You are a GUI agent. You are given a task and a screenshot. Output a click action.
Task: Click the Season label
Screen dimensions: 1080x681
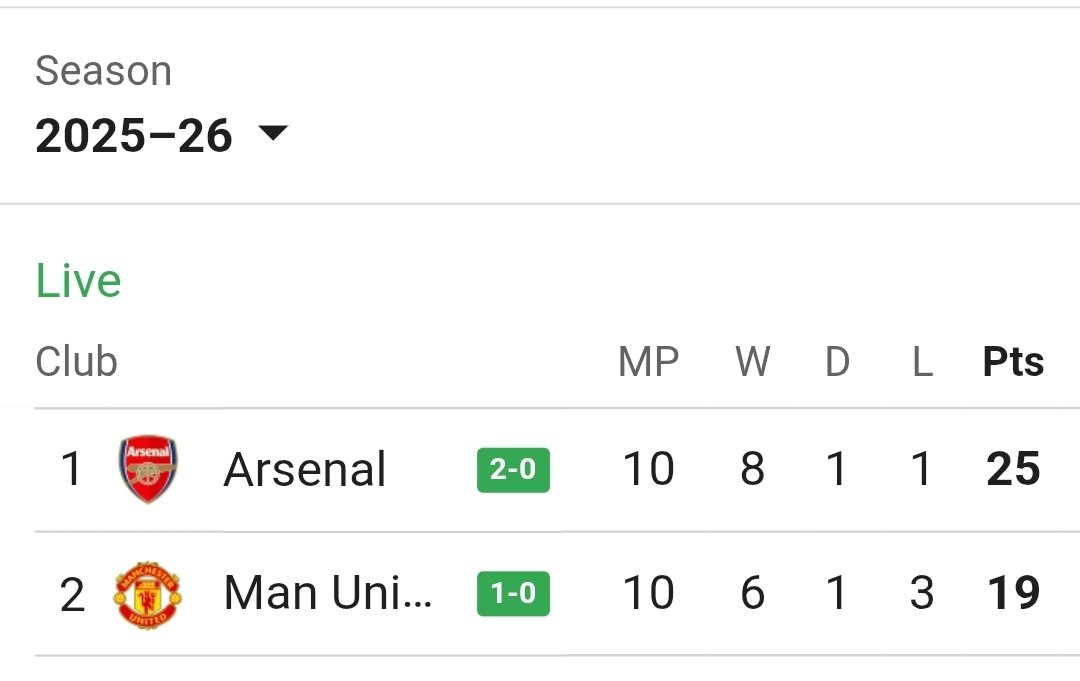(103, 71)
